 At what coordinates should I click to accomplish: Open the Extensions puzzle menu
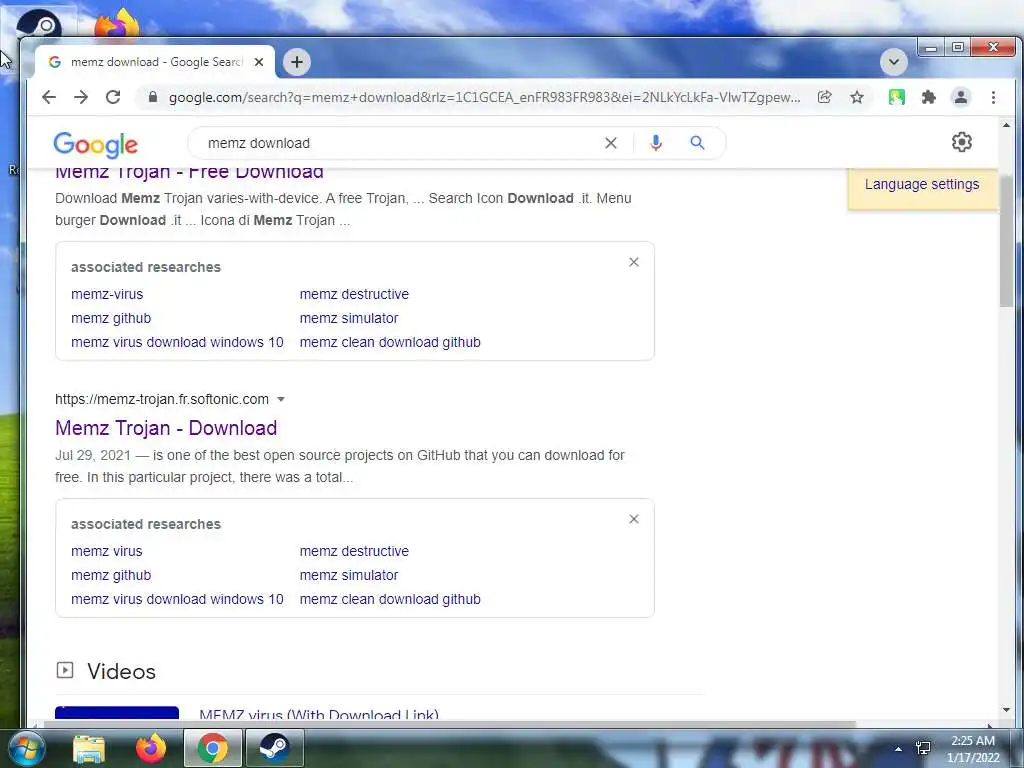coord(929,97)
